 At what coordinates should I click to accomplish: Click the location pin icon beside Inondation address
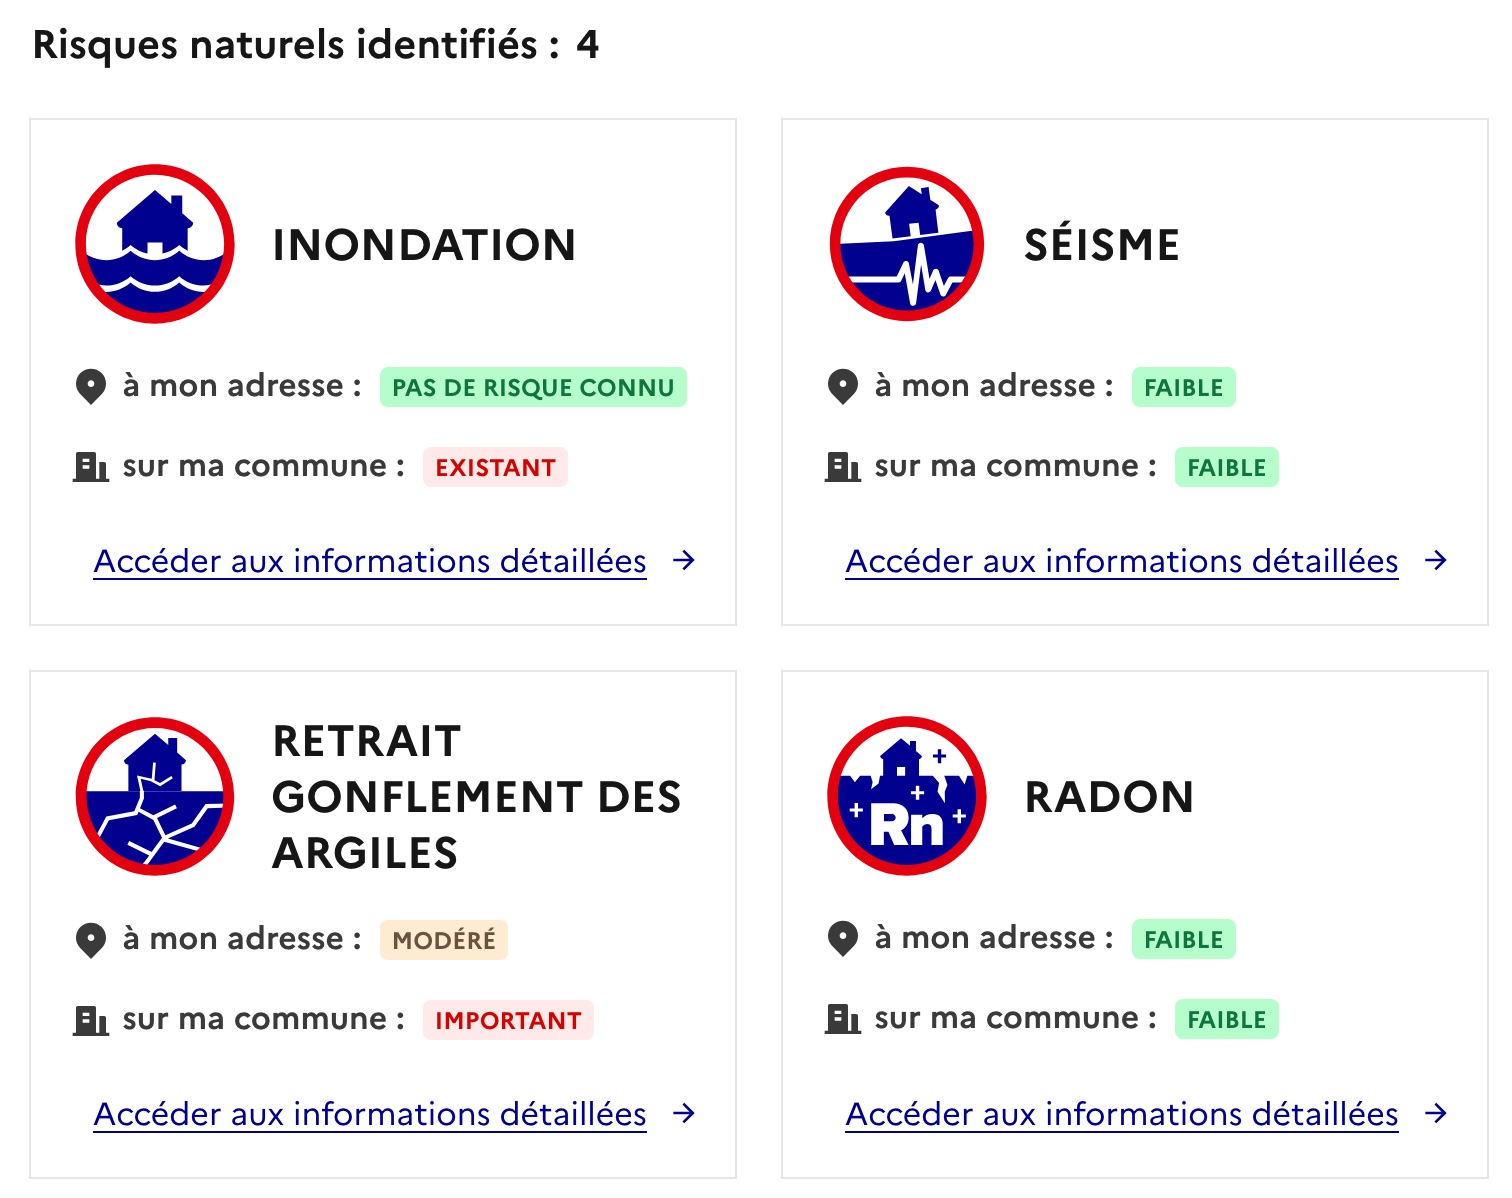[x=91, y=386]
